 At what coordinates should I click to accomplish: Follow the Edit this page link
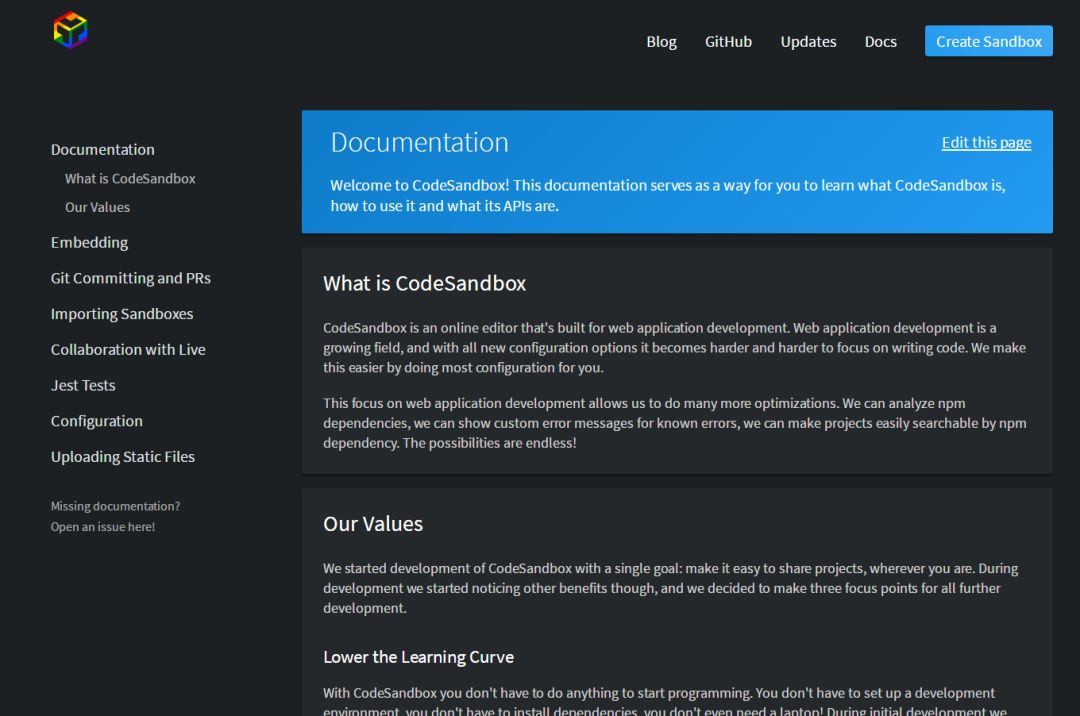click(986, 143)
